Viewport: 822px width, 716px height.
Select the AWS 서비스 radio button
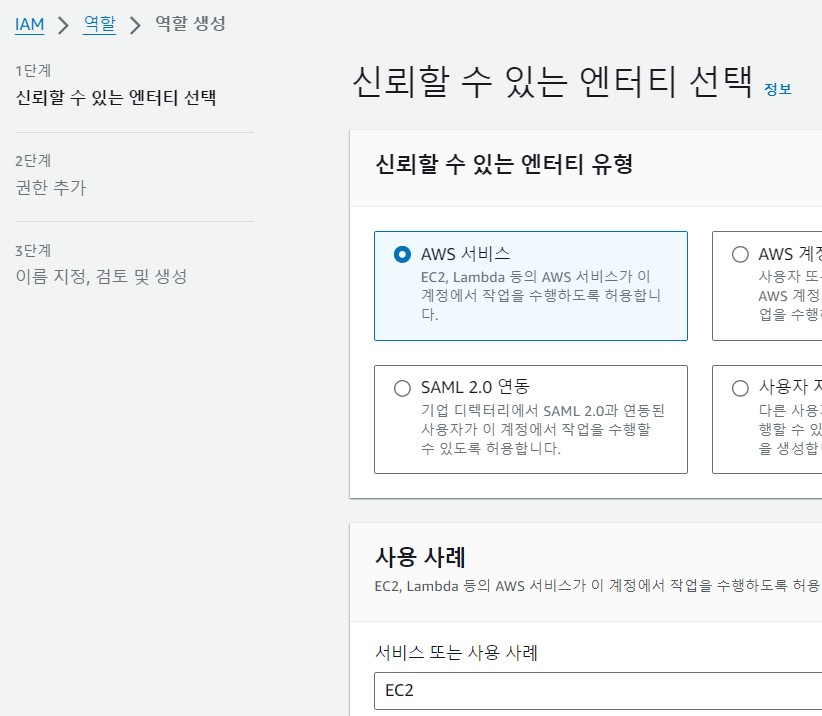click(x=402, y=255)
